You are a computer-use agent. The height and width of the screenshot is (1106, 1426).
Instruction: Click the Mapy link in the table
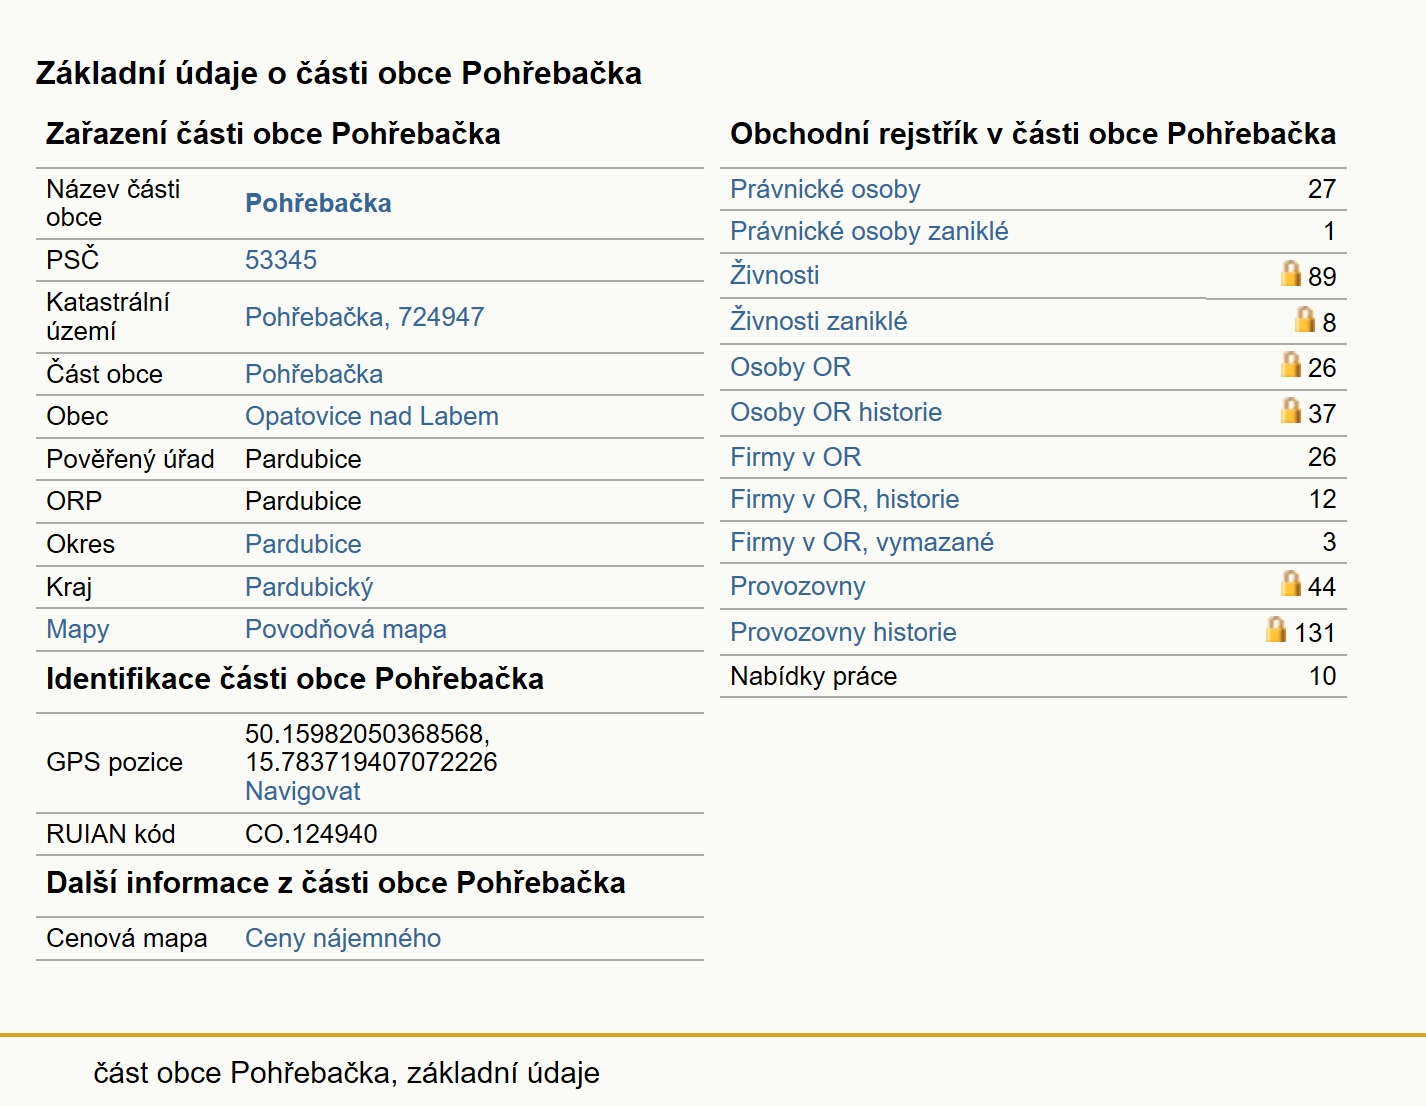pos(77,629)
